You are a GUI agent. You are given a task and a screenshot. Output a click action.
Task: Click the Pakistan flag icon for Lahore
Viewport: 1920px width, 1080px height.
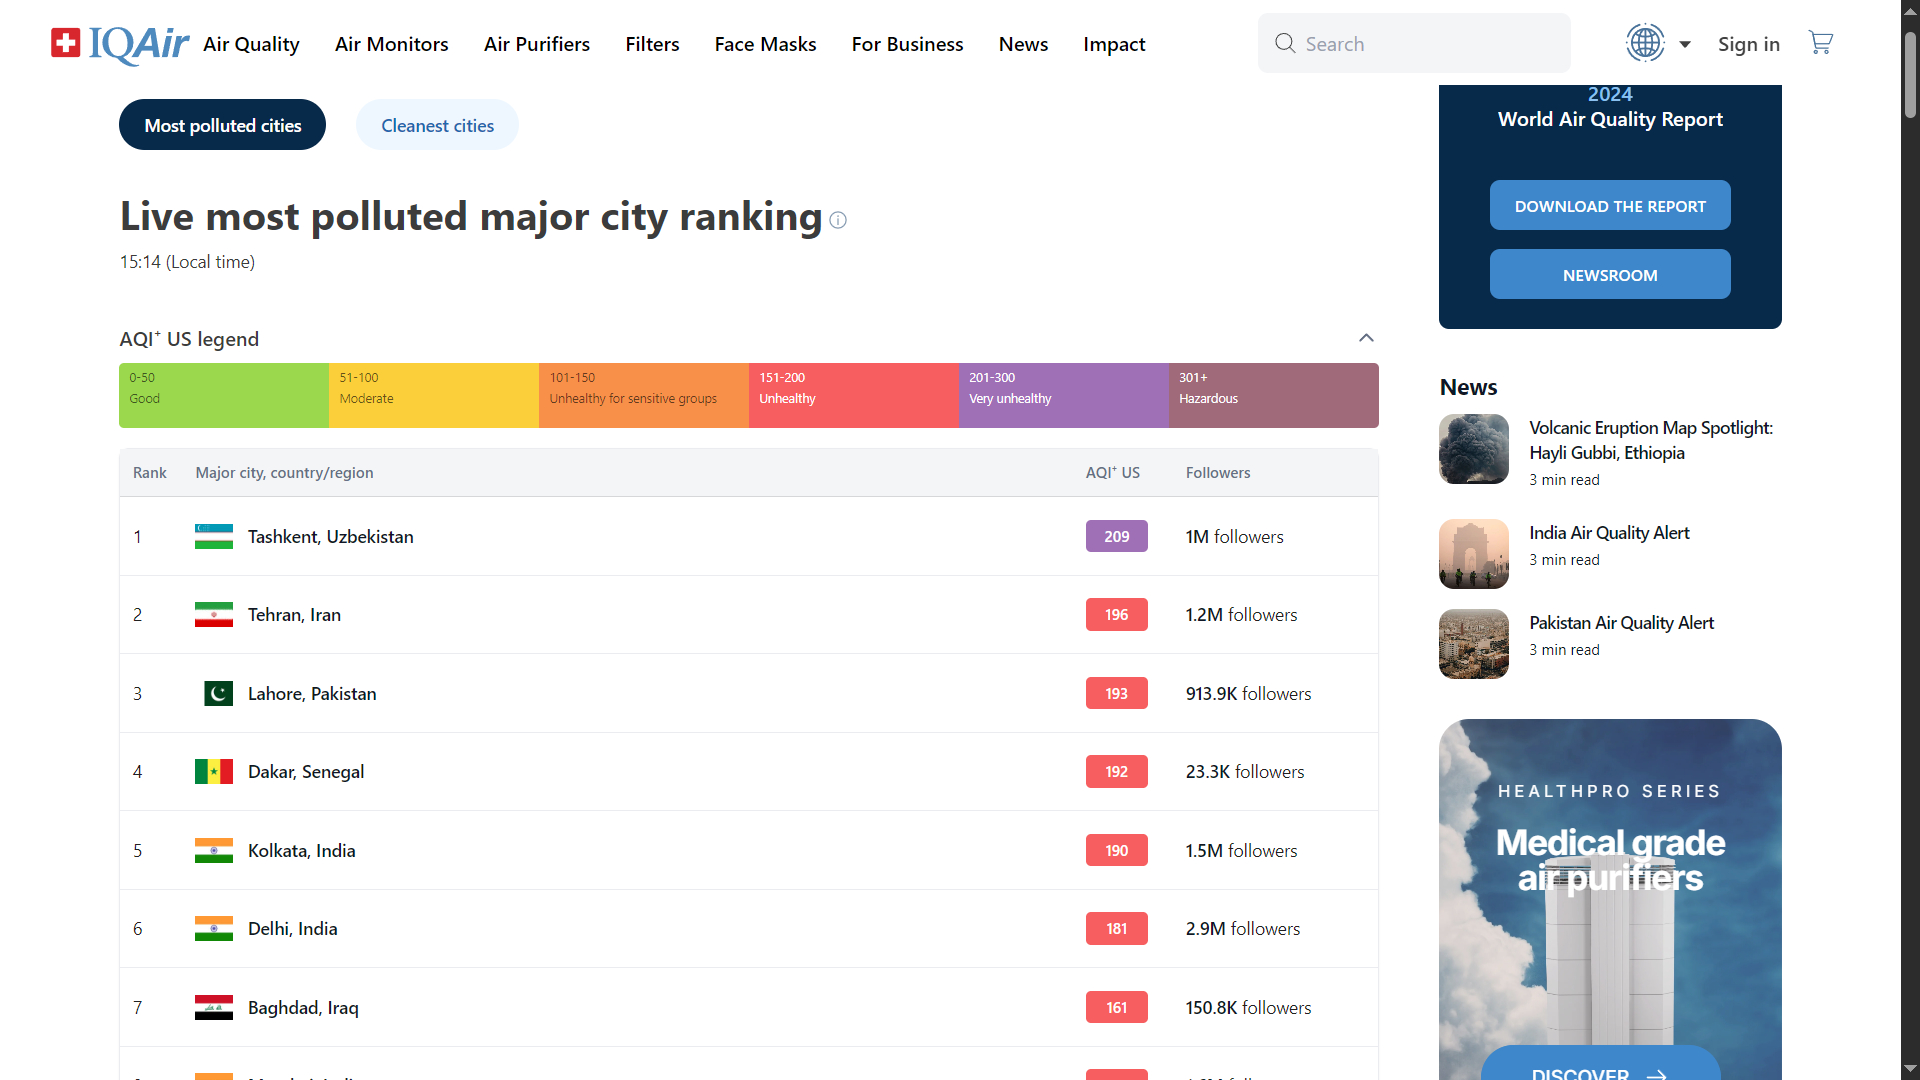218,694
